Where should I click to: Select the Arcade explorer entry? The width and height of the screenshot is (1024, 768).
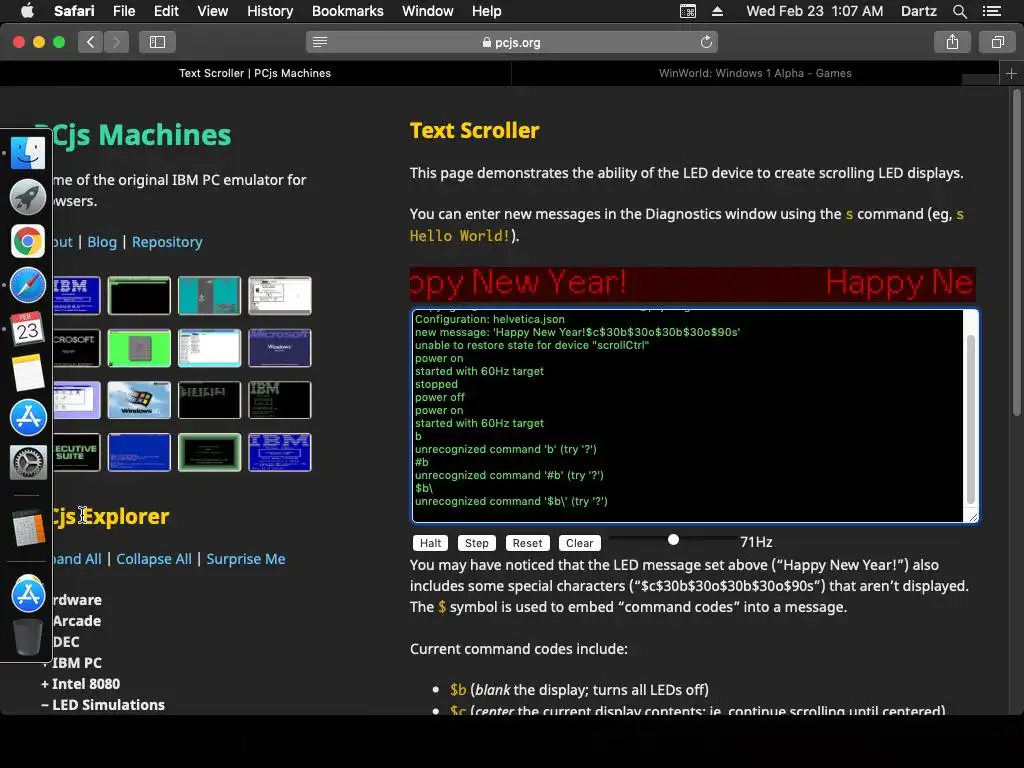coord(76,621)
